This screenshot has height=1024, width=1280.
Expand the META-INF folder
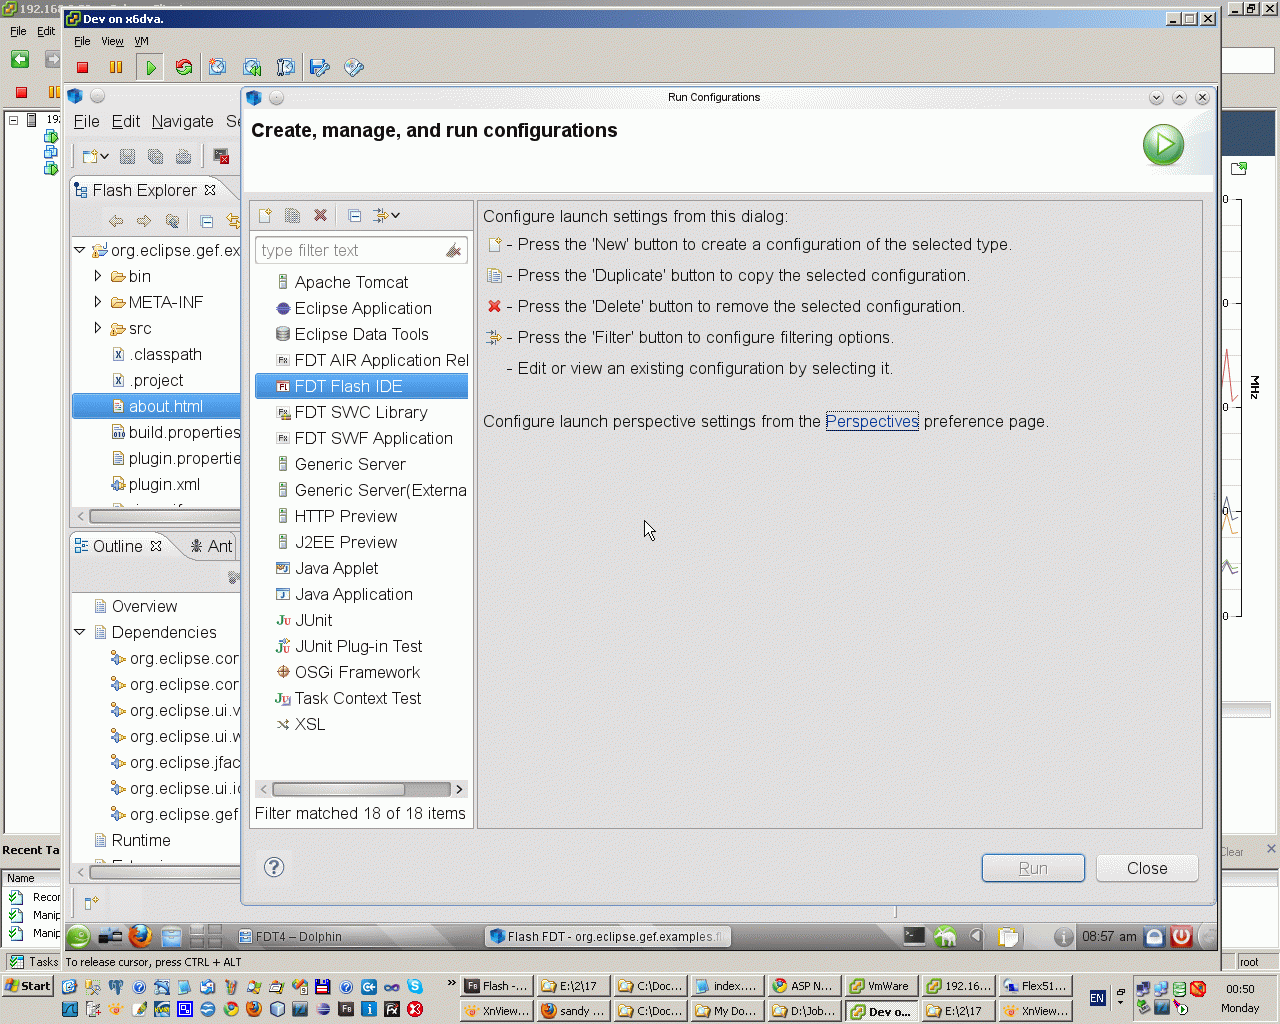point(98,301)
